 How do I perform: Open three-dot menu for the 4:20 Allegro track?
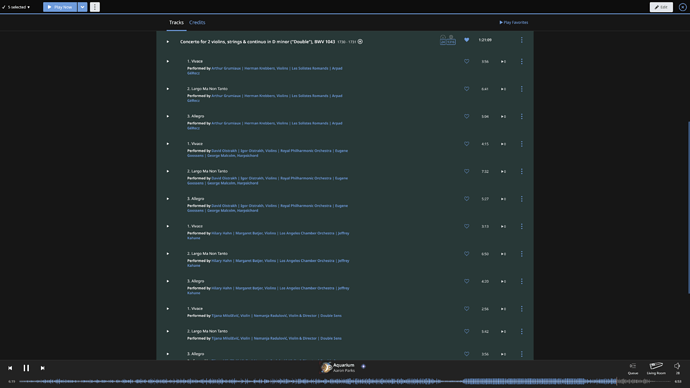(x=521, y=282)
